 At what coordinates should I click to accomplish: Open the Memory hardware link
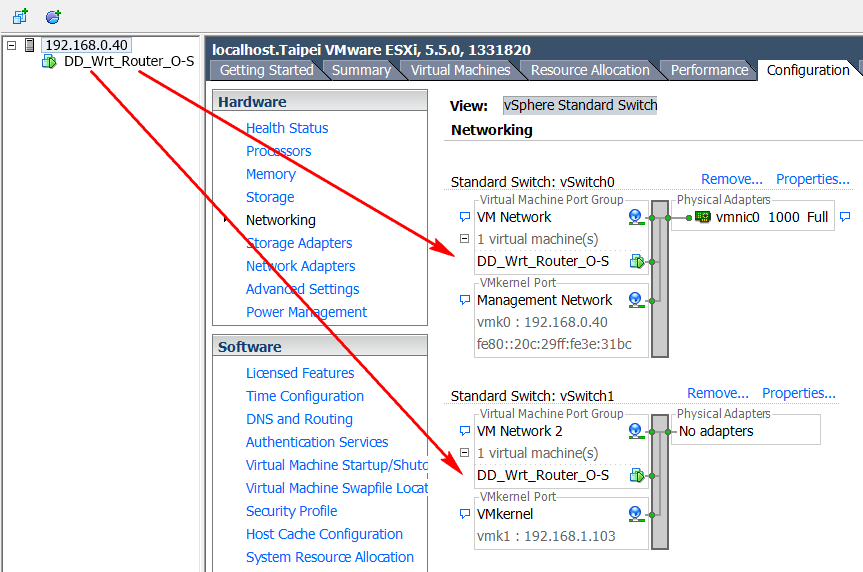pos(271,174)
